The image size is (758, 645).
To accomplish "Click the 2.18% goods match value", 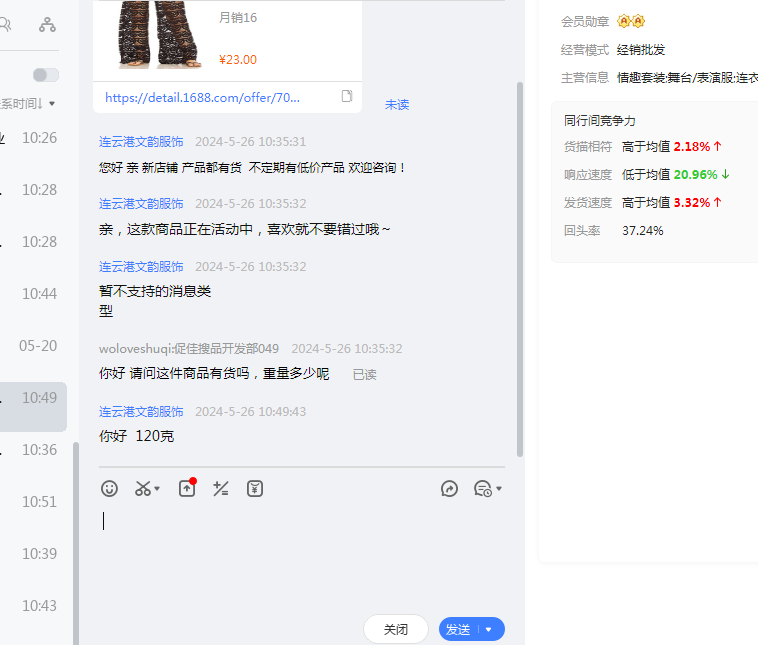I will (x=692, y=147).
